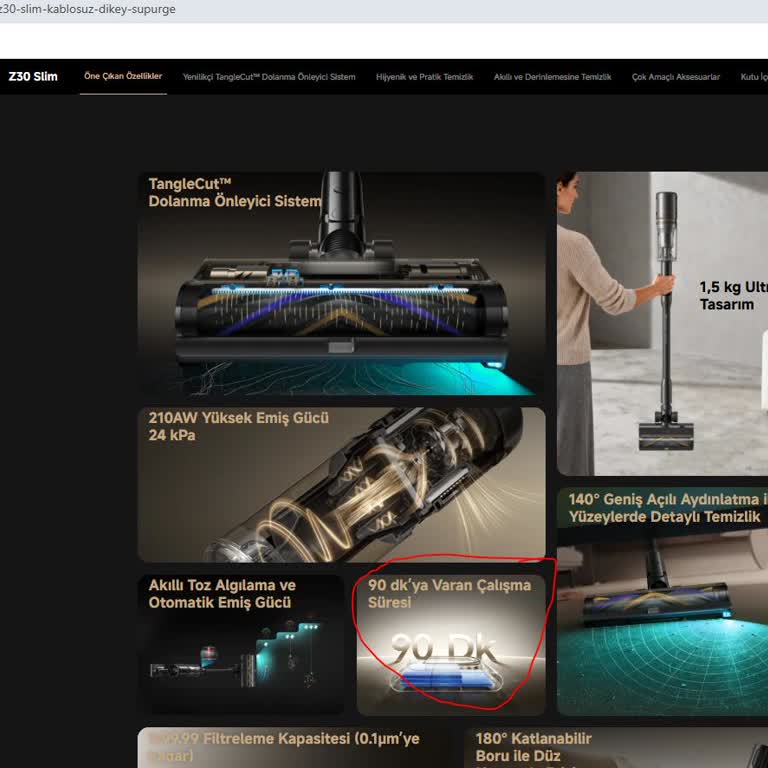The width and height of the screenshot is (768, 768).
Task: Click the browser address bar URL
Action: pyautogui.click(x=88, y=9)
